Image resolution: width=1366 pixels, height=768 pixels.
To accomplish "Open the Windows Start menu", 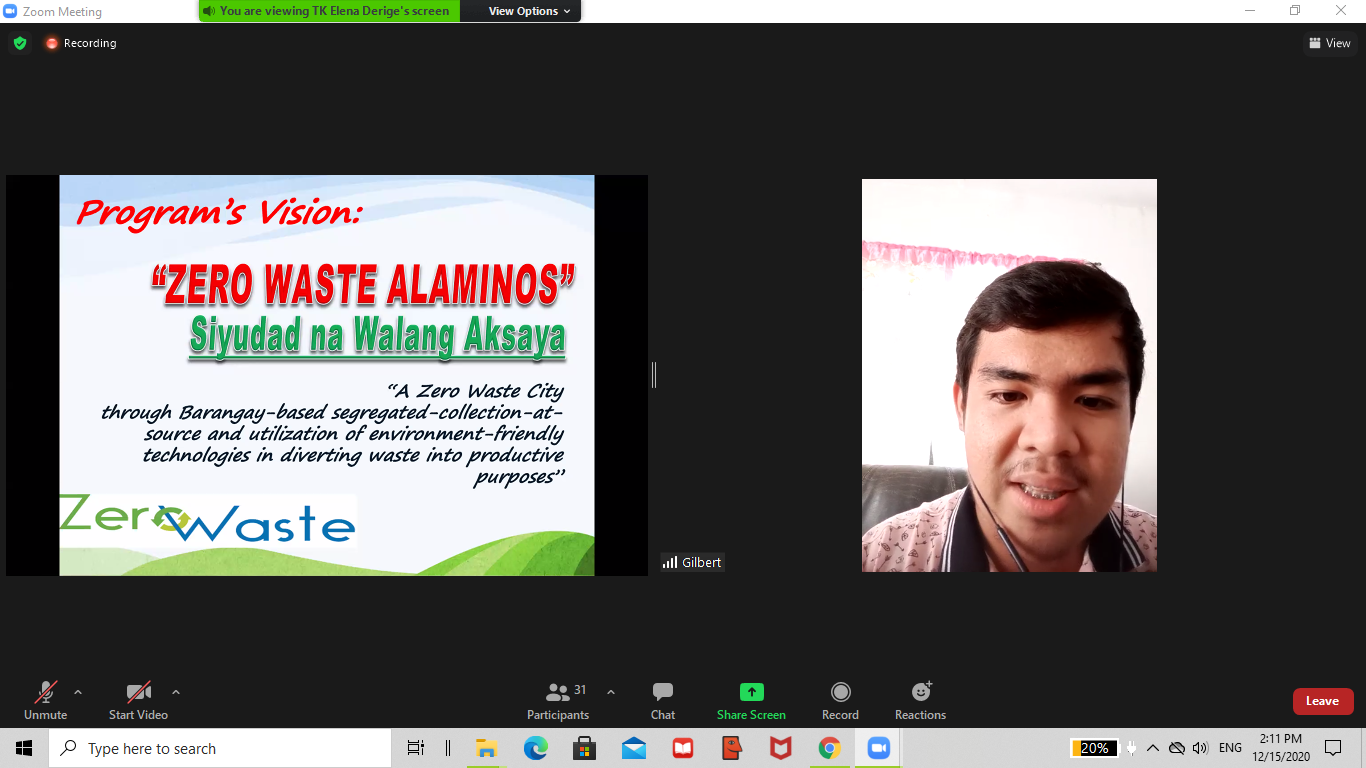I will pos(24,748).
